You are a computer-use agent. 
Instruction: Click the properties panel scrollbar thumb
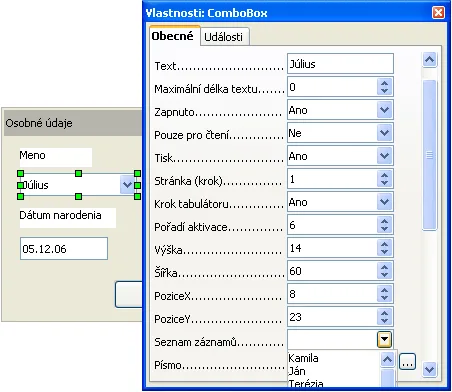(x=429, y=155)
